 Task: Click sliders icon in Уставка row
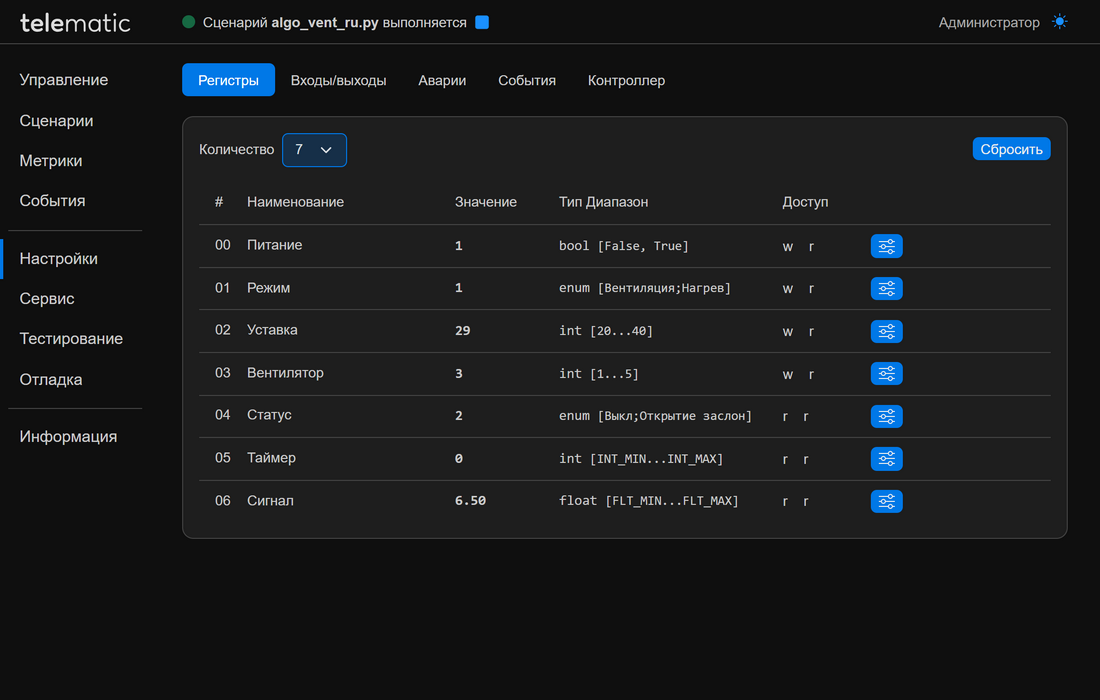coord(886,331)
